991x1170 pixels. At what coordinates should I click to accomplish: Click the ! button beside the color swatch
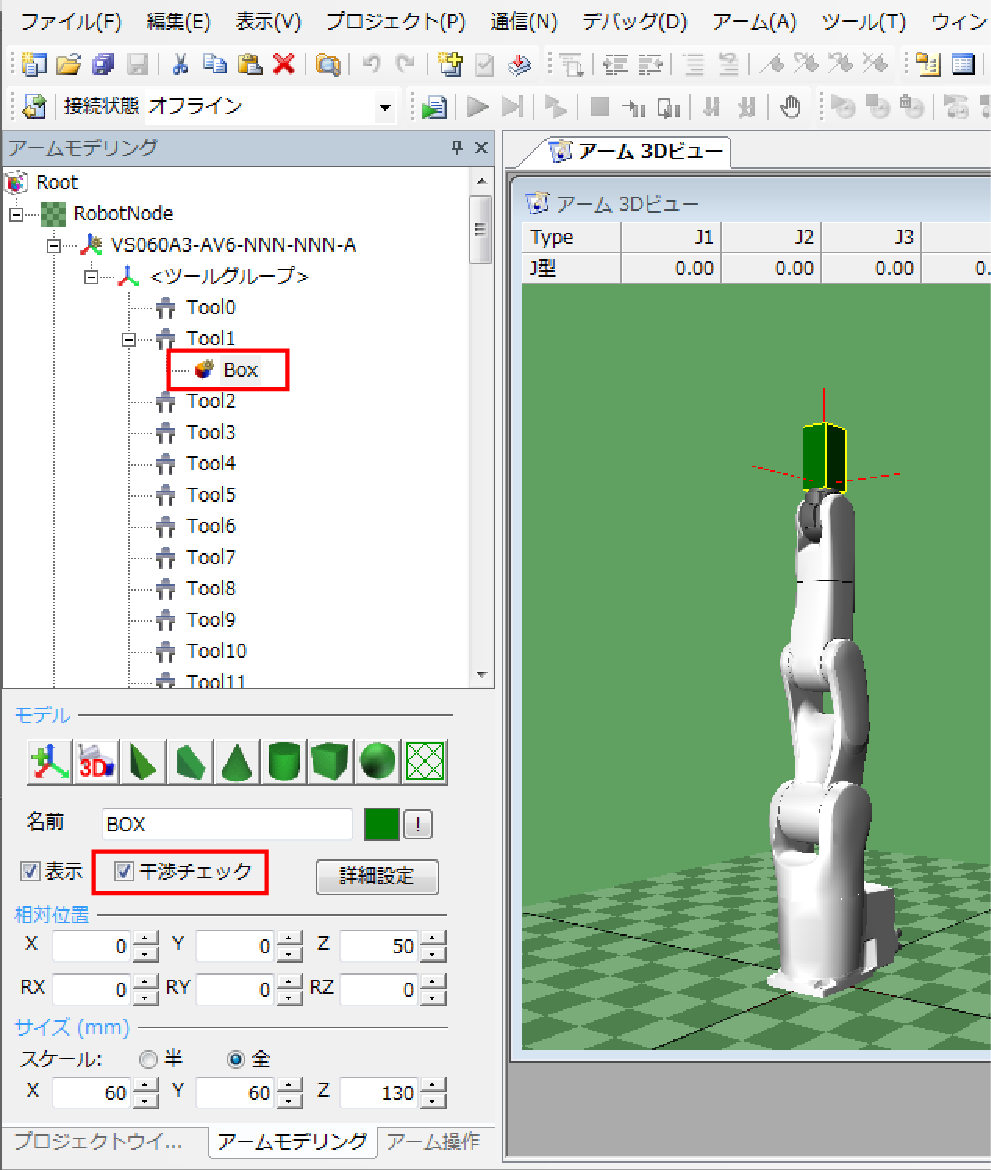click(x=420, y=825)
